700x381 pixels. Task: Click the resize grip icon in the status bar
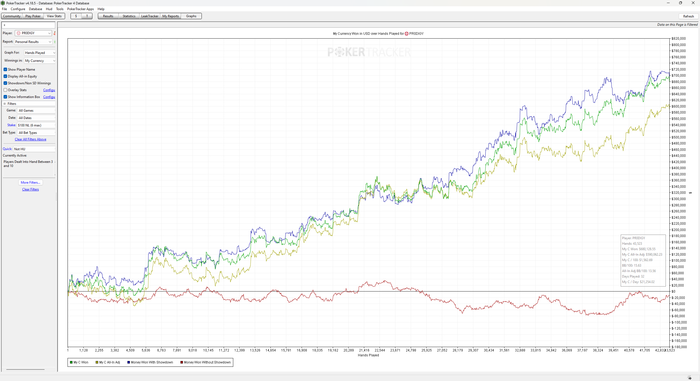point(690,377)
